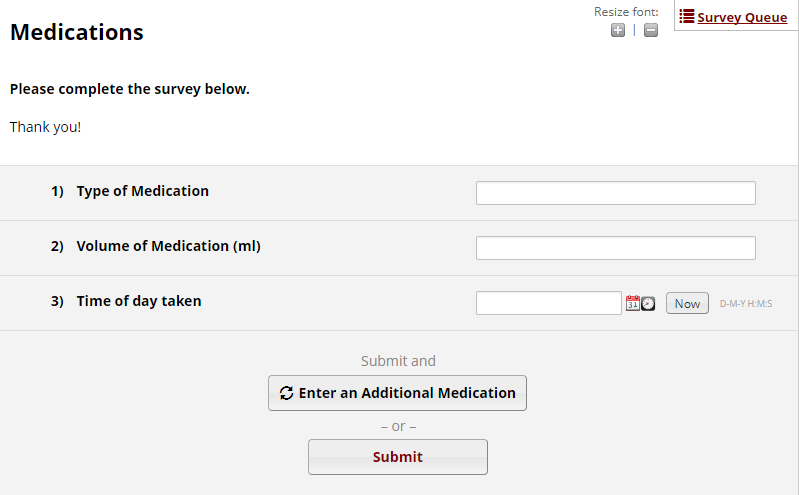Click the D-M-Y H:M:S format hint
This screenshot has height=495, width=799.
pos(745,304)
